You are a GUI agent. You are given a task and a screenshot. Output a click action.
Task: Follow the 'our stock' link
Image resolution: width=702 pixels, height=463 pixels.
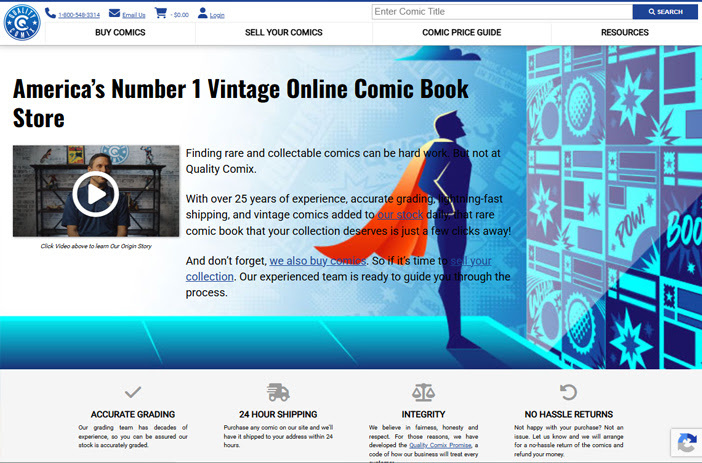point(400,215)
